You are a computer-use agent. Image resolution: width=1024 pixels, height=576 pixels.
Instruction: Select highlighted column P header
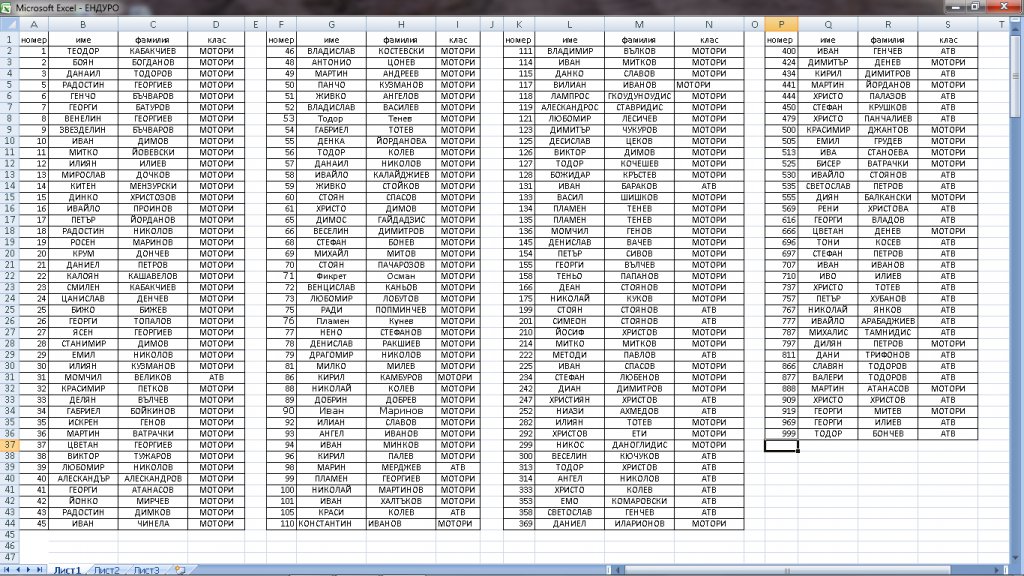(781, 25)
